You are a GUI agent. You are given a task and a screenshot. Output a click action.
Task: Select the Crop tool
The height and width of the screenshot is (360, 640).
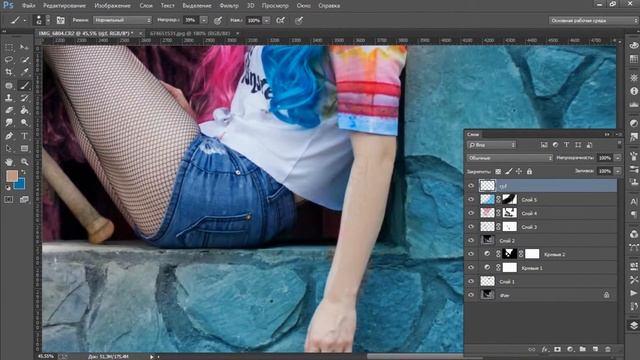9,72
